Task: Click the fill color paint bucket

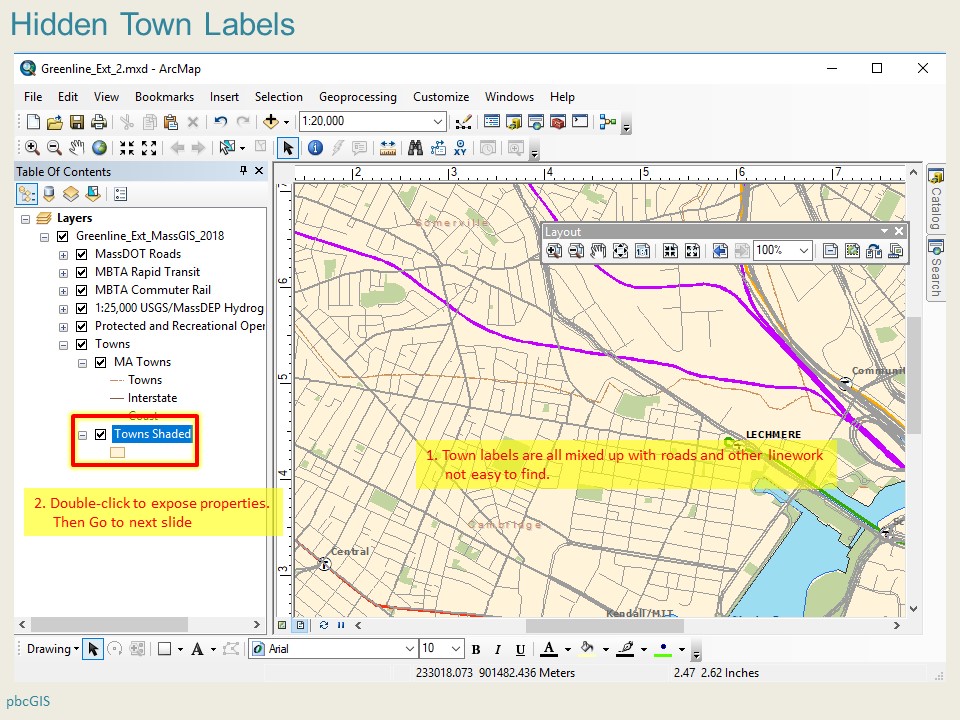Action: 587,649
